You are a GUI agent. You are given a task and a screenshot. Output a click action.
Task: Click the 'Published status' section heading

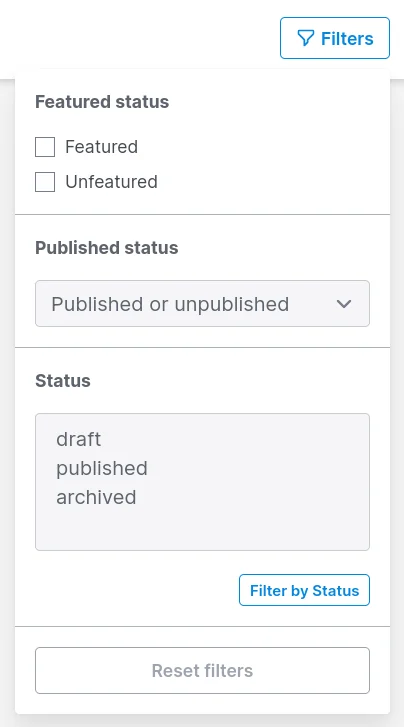[x=107, y=248]
